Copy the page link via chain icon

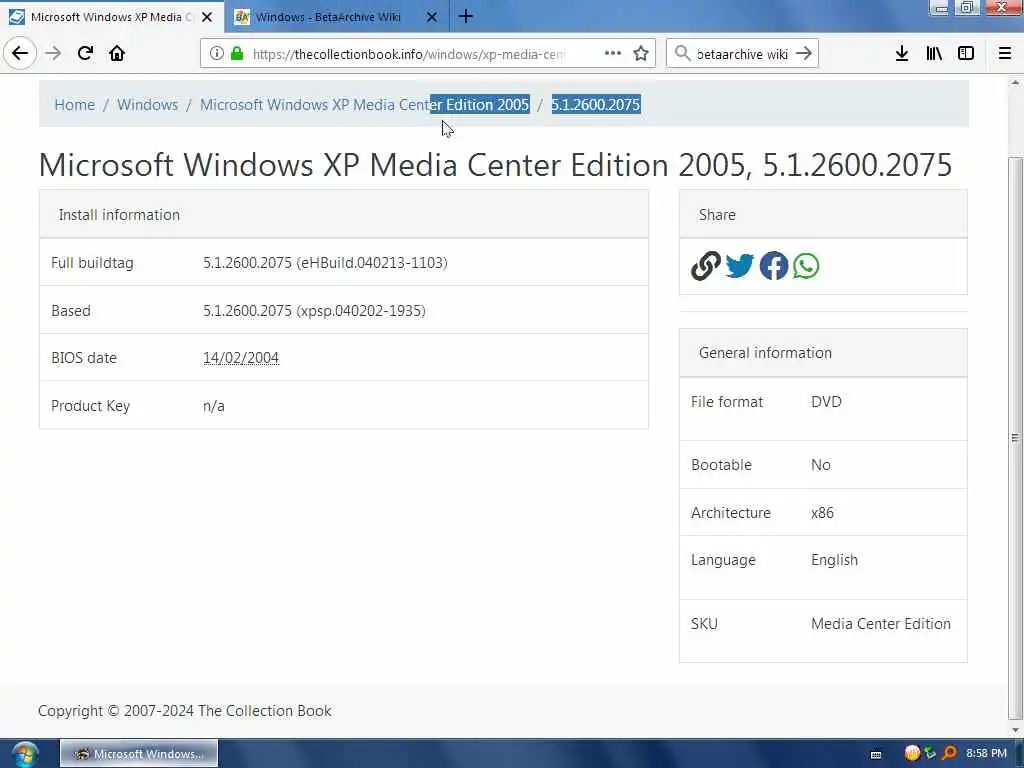coord(705,266)
